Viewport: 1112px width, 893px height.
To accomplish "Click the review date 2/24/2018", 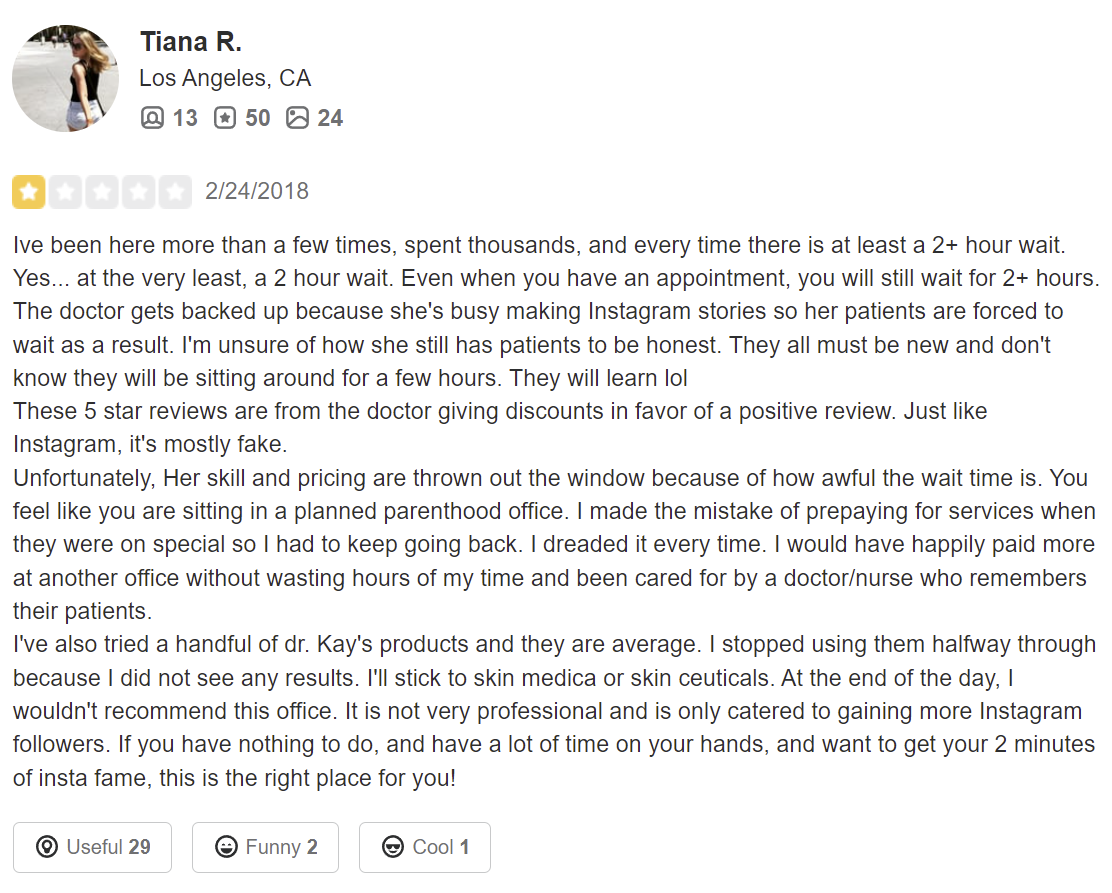I will coord(257,191).
